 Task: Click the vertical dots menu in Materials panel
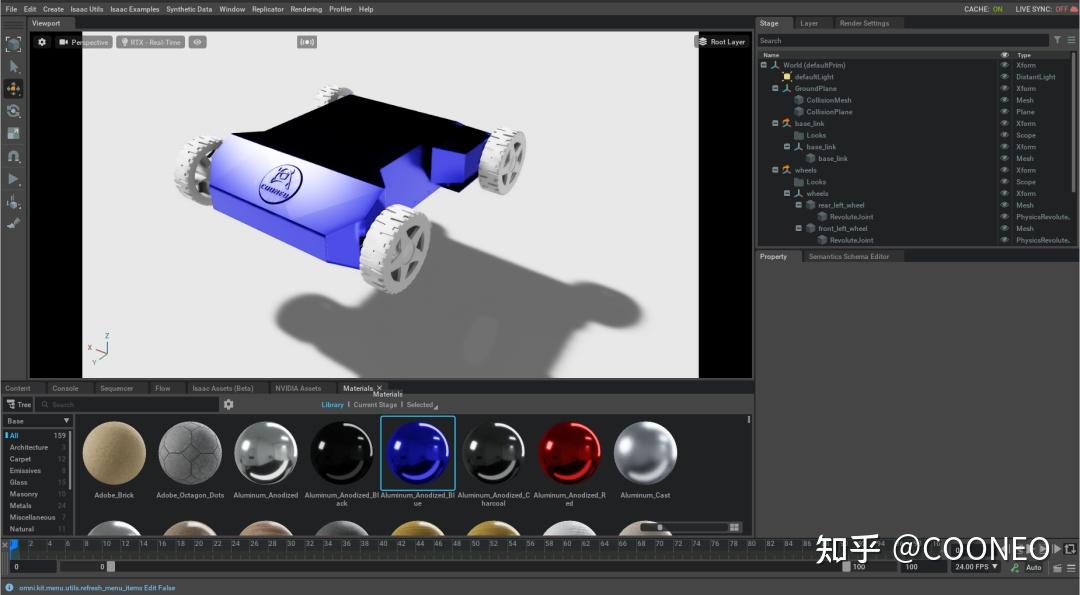(749, 419)
